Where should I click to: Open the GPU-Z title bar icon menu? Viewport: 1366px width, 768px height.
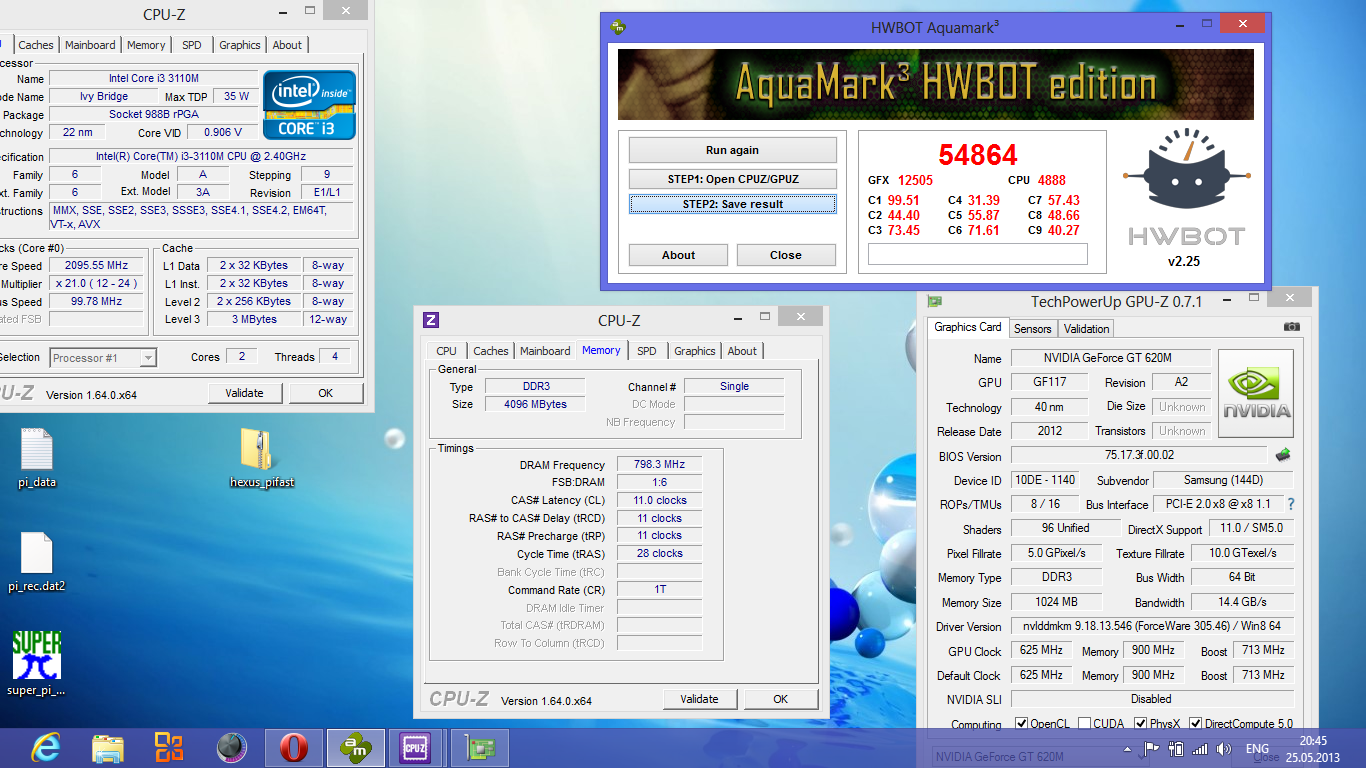[935, 301]
